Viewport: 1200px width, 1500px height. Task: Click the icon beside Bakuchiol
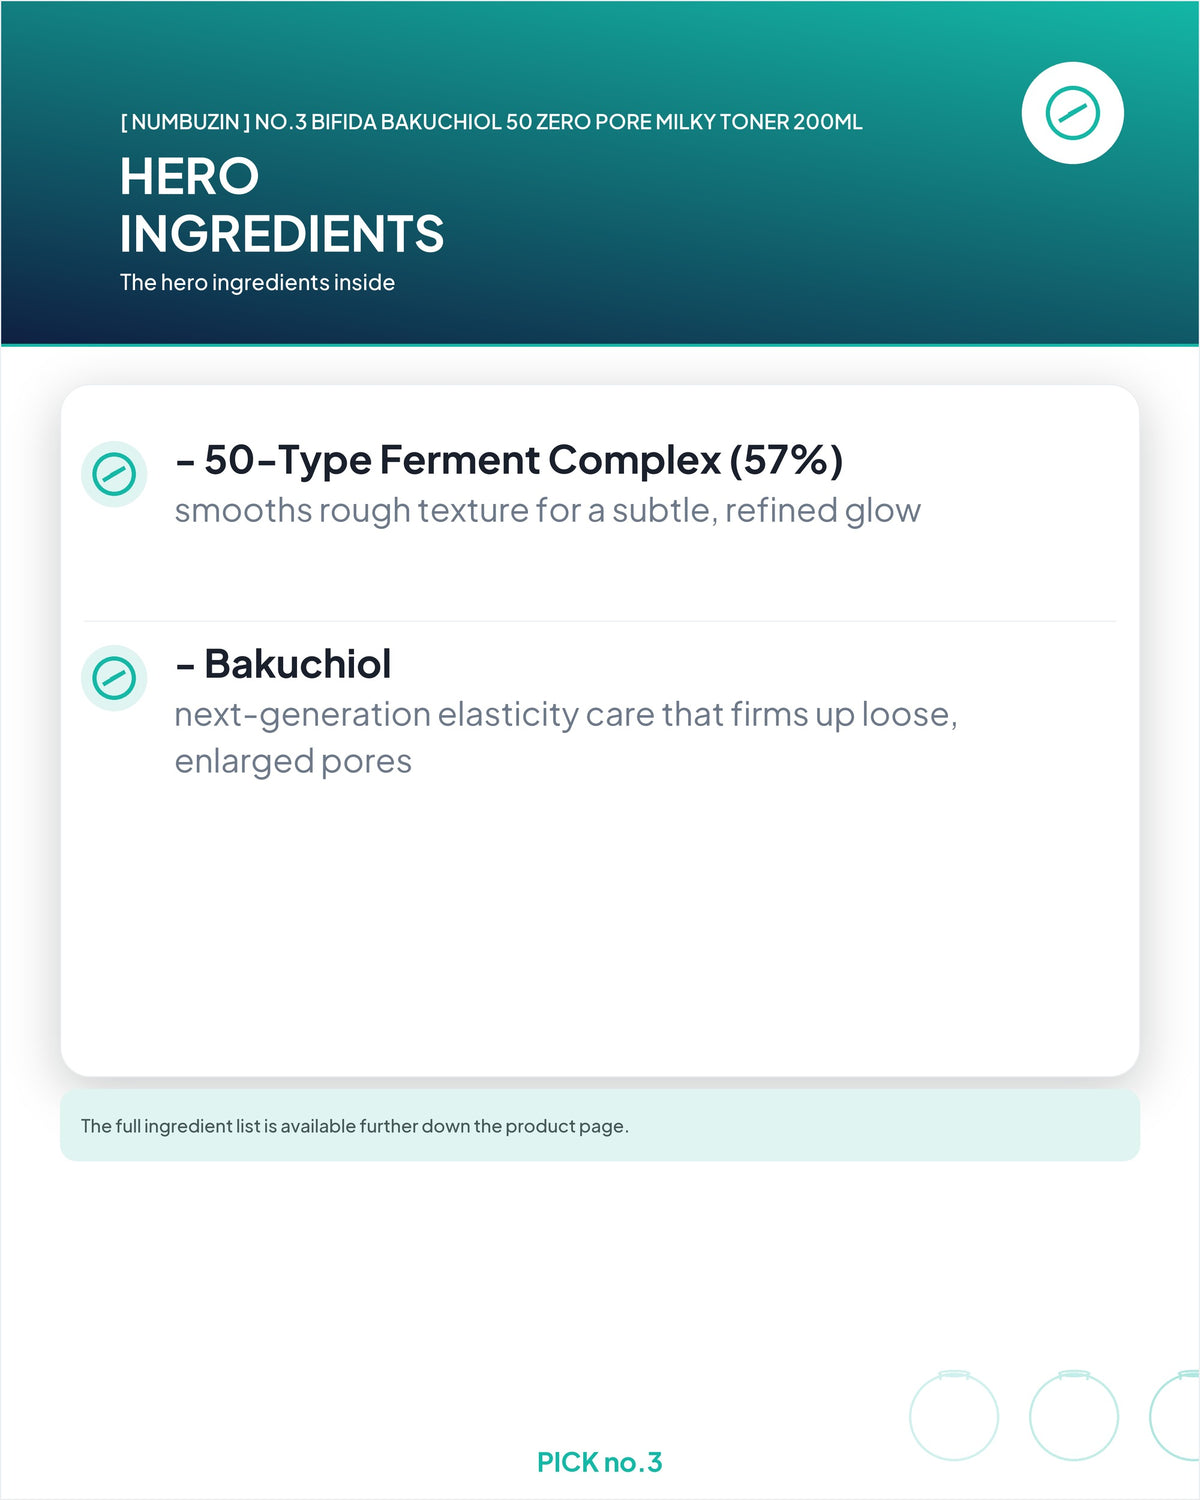[x=114, y=678]
